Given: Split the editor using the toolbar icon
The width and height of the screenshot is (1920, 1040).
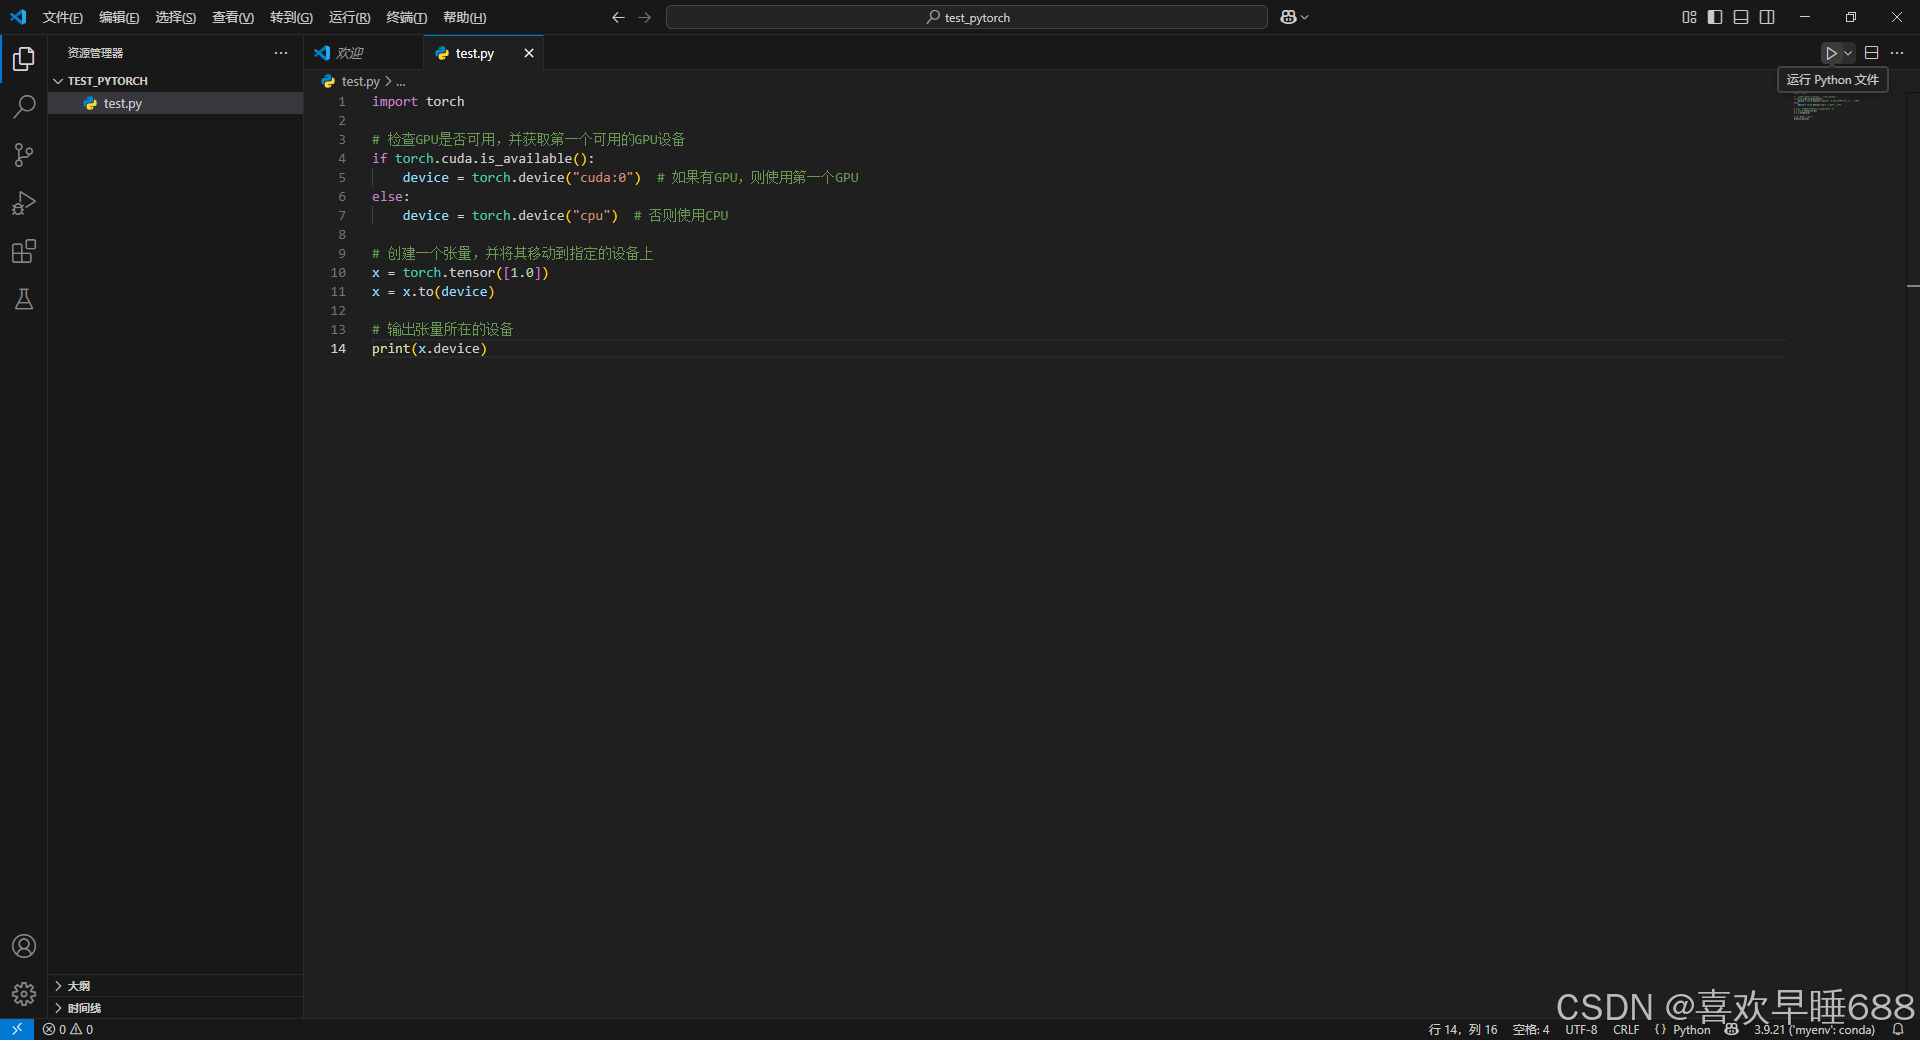Looking at the screenshot, I should pos(1871,53).
